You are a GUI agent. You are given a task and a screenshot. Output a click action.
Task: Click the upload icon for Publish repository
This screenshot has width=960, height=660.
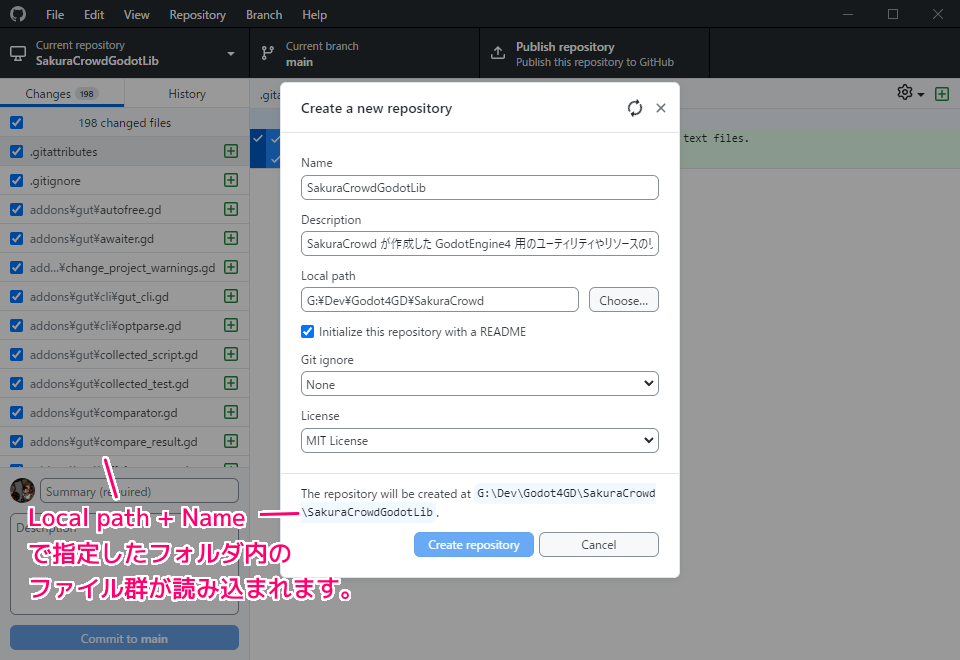pyautogui.click(x=498, y=53)
